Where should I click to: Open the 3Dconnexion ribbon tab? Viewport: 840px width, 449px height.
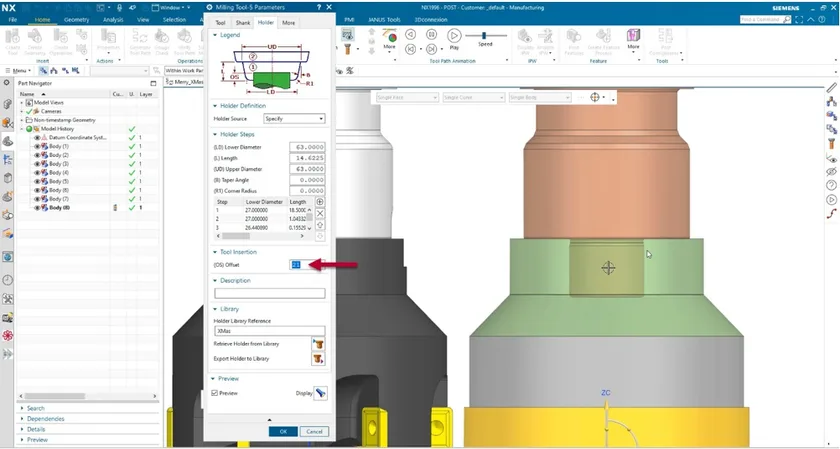pos(431,20)
